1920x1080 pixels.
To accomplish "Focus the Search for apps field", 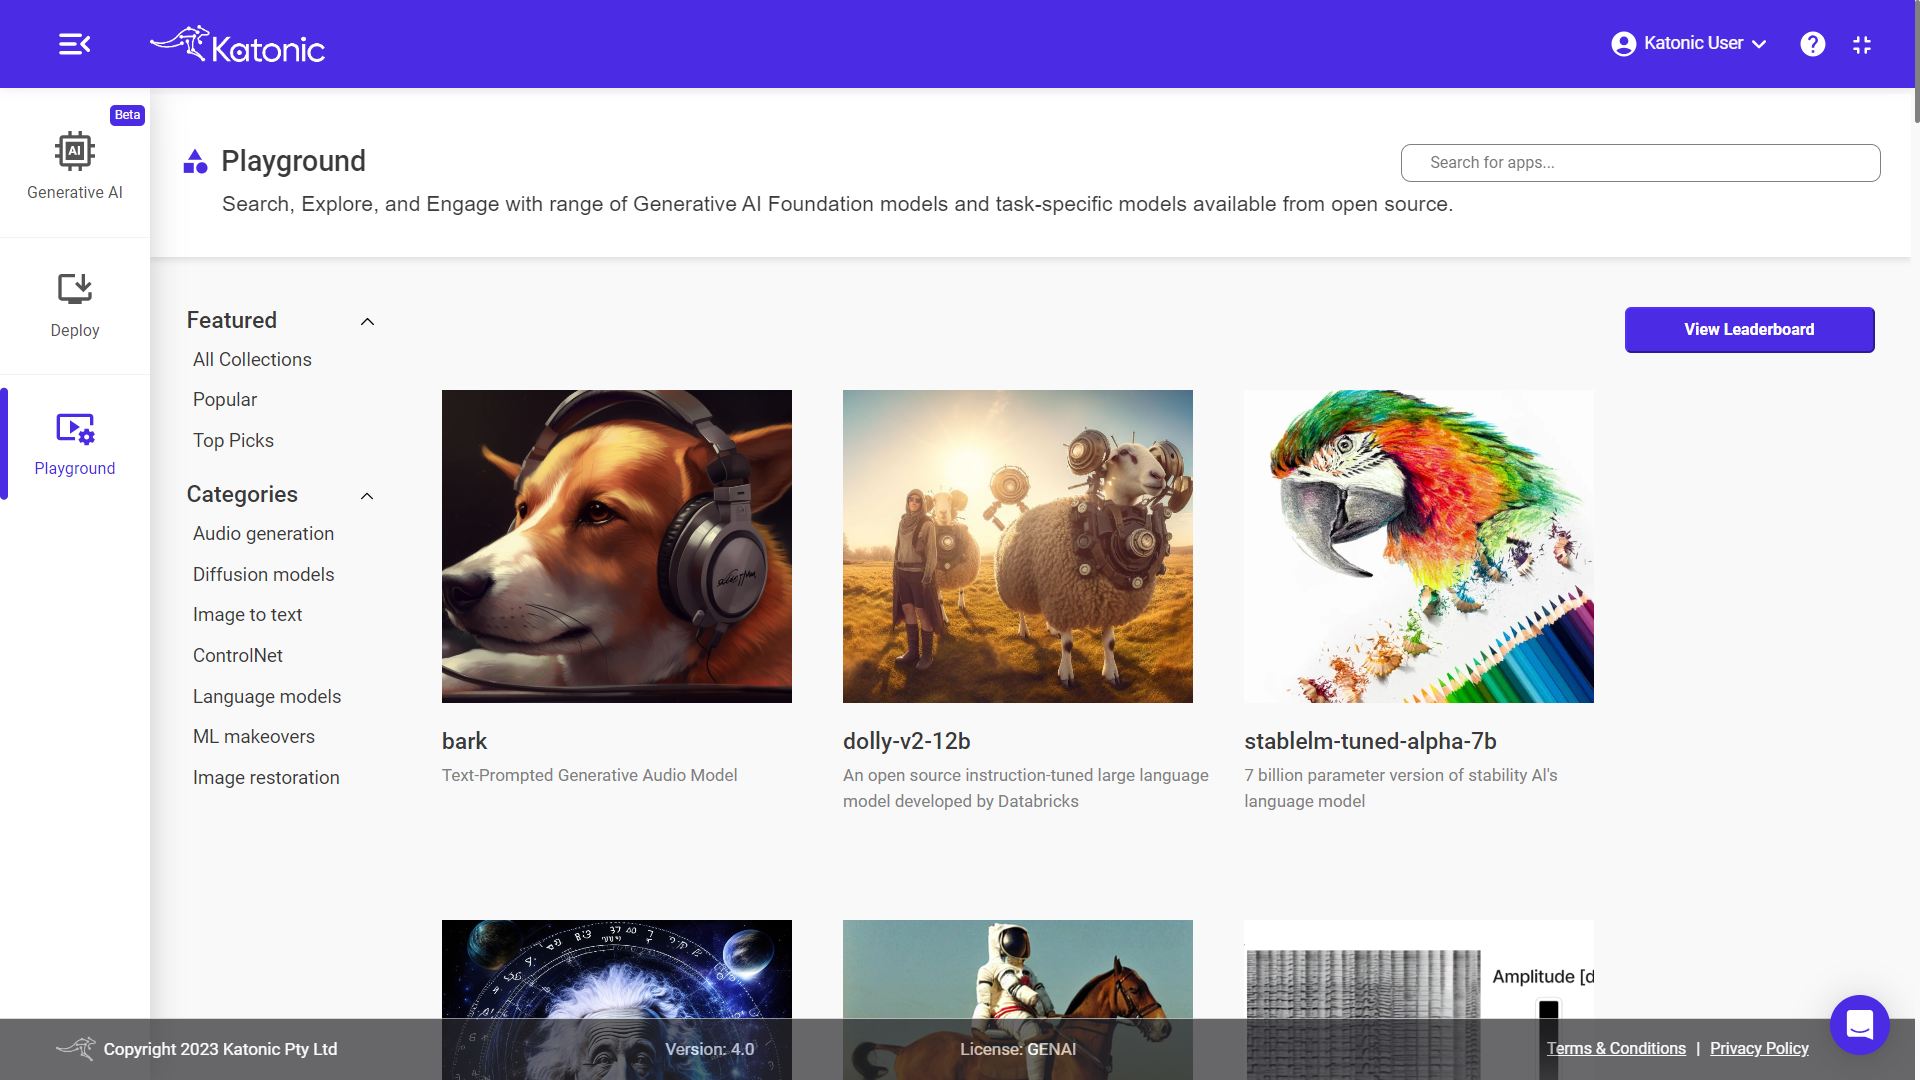I will tap(1640, 163).
